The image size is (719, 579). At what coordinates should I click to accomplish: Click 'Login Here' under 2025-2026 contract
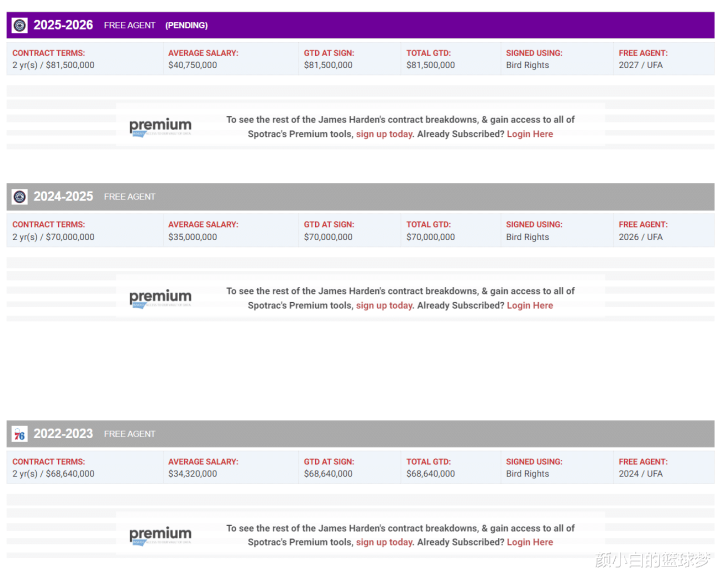point(530,134)
